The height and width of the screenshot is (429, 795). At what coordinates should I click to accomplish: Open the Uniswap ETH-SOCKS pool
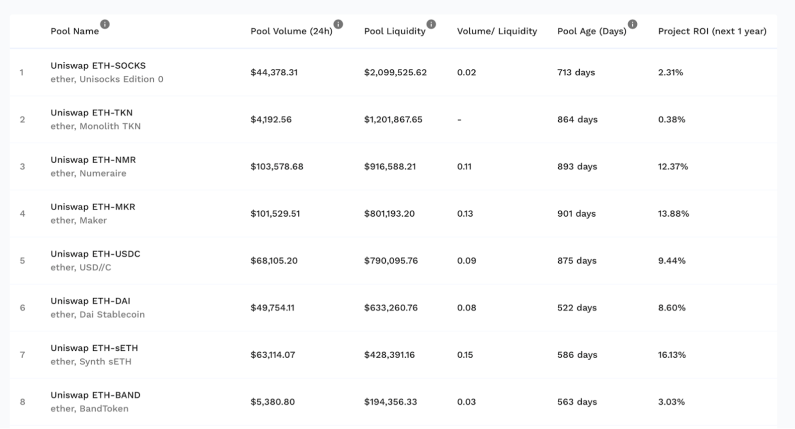98,65
